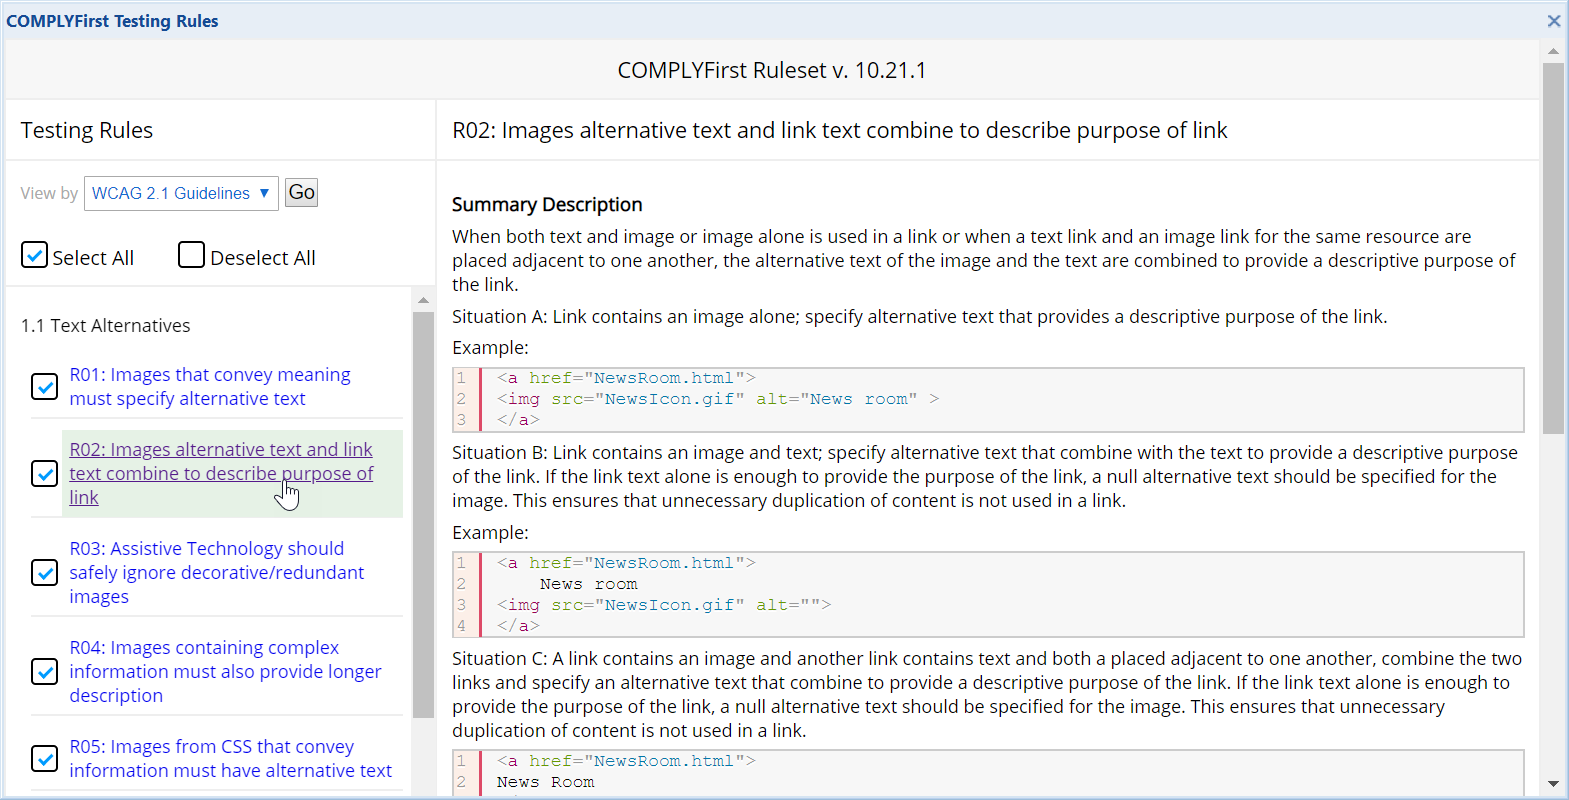Click the 'Situation C: A link contains an image' paragraph
Viewport: 1569px width, 800px height.
[987, 694]
